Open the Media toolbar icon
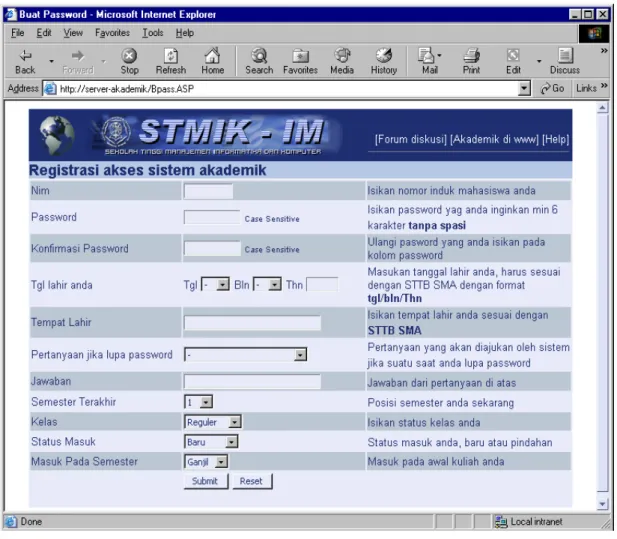The height and width of the screenshot is (539, 617). point(342,56)
